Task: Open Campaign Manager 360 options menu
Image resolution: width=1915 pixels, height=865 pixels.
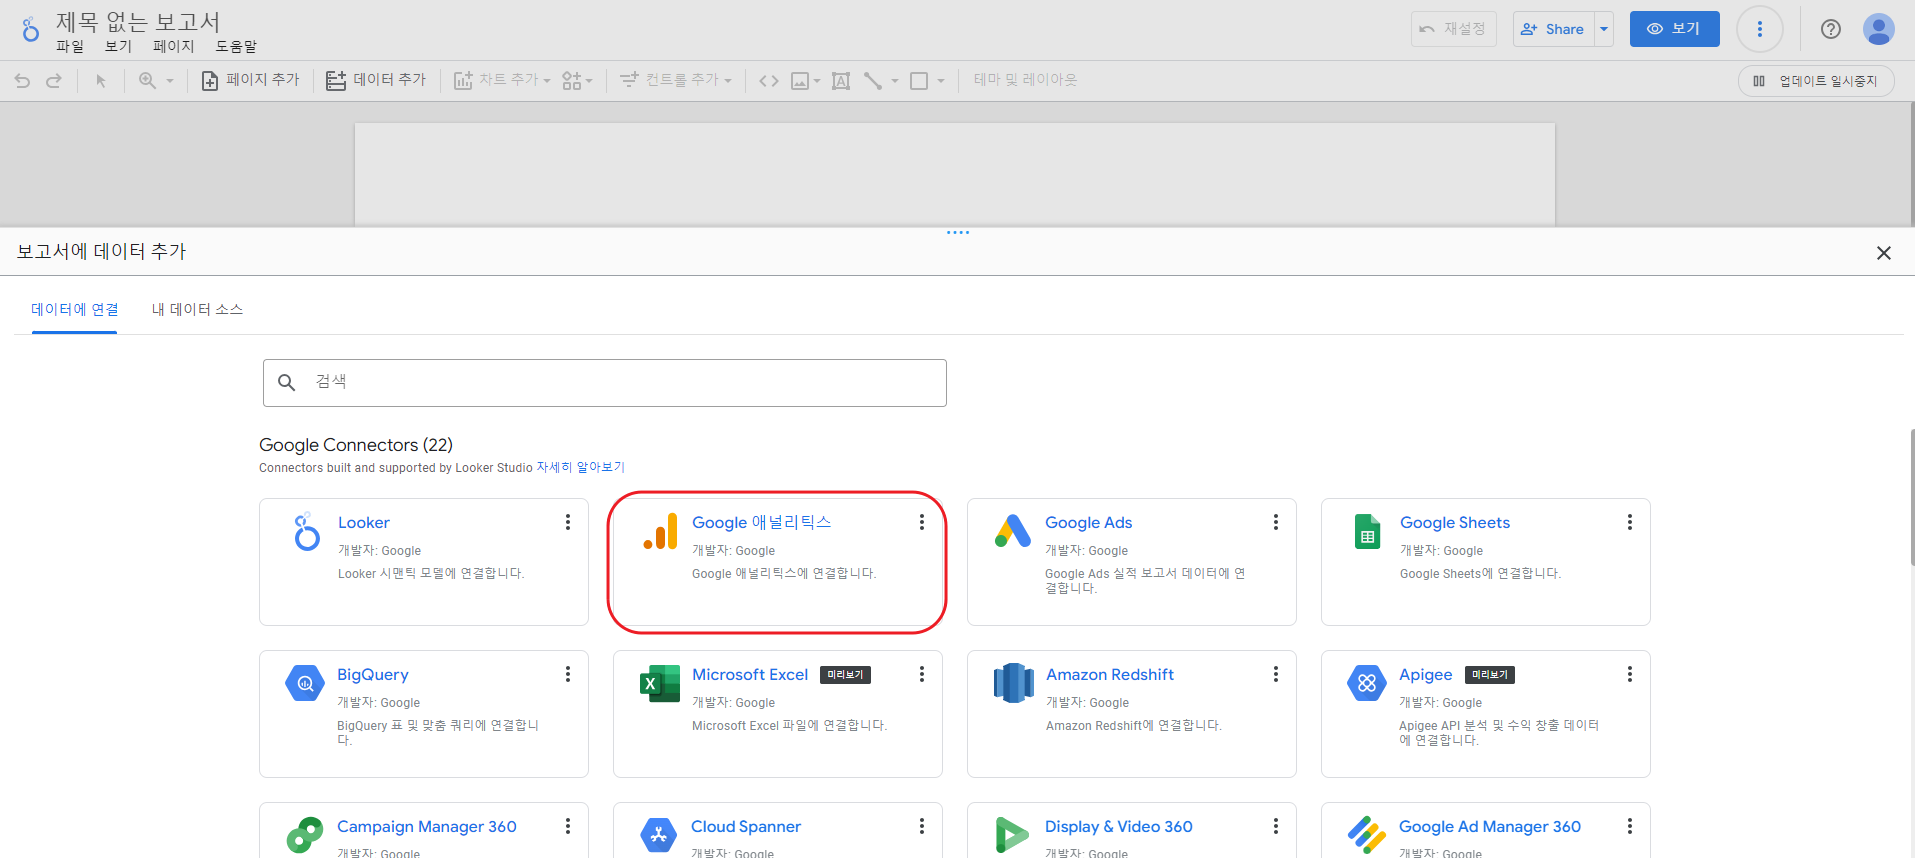Action: 568,826
